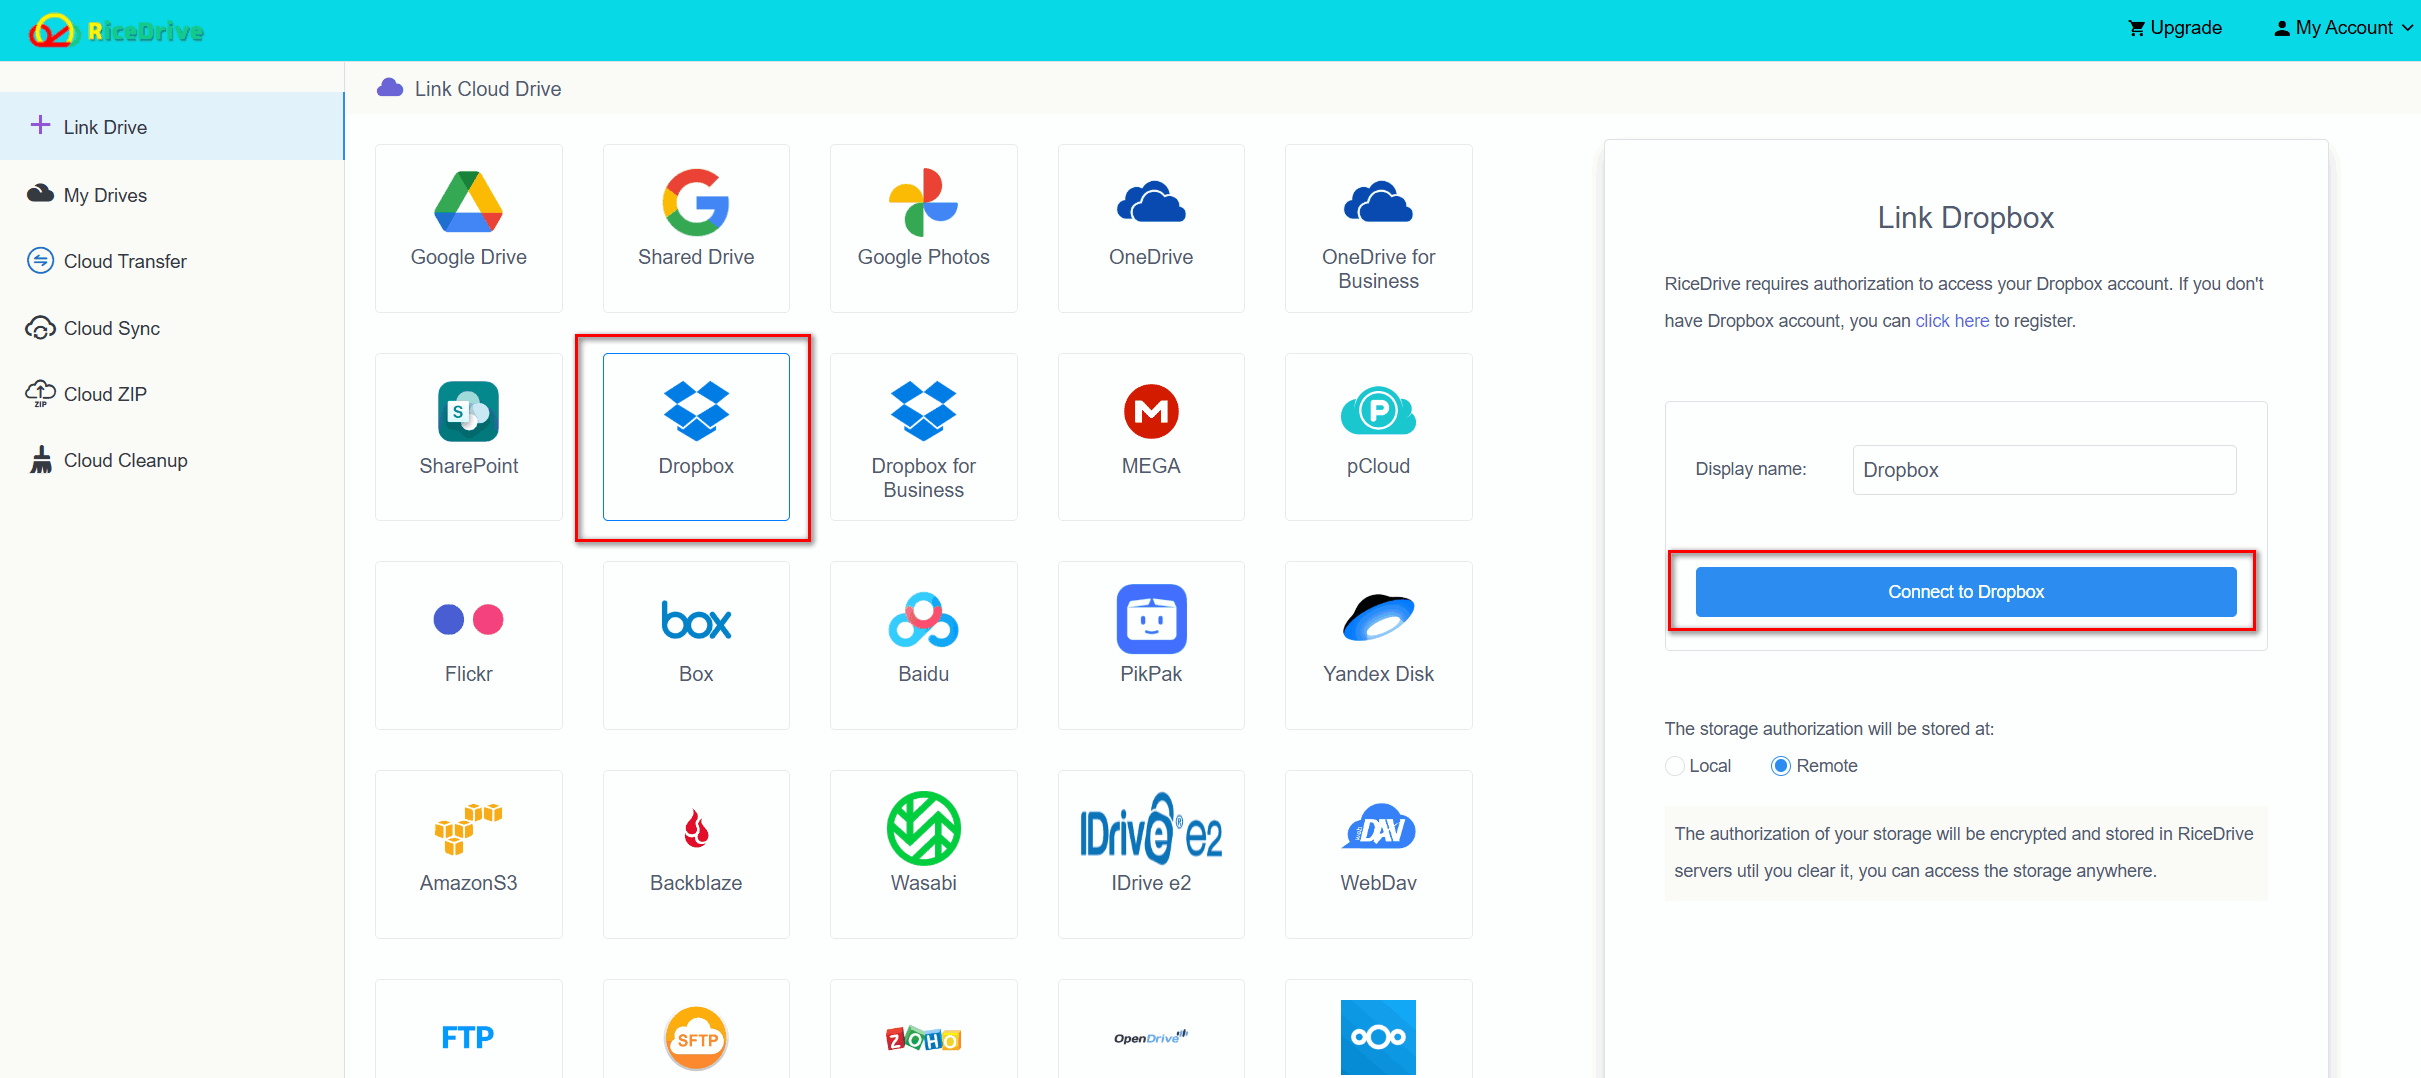2421x1078 pixels.
Task: Click the 'Link Dropbox' panel title
Action: [x=1965, y=218]
